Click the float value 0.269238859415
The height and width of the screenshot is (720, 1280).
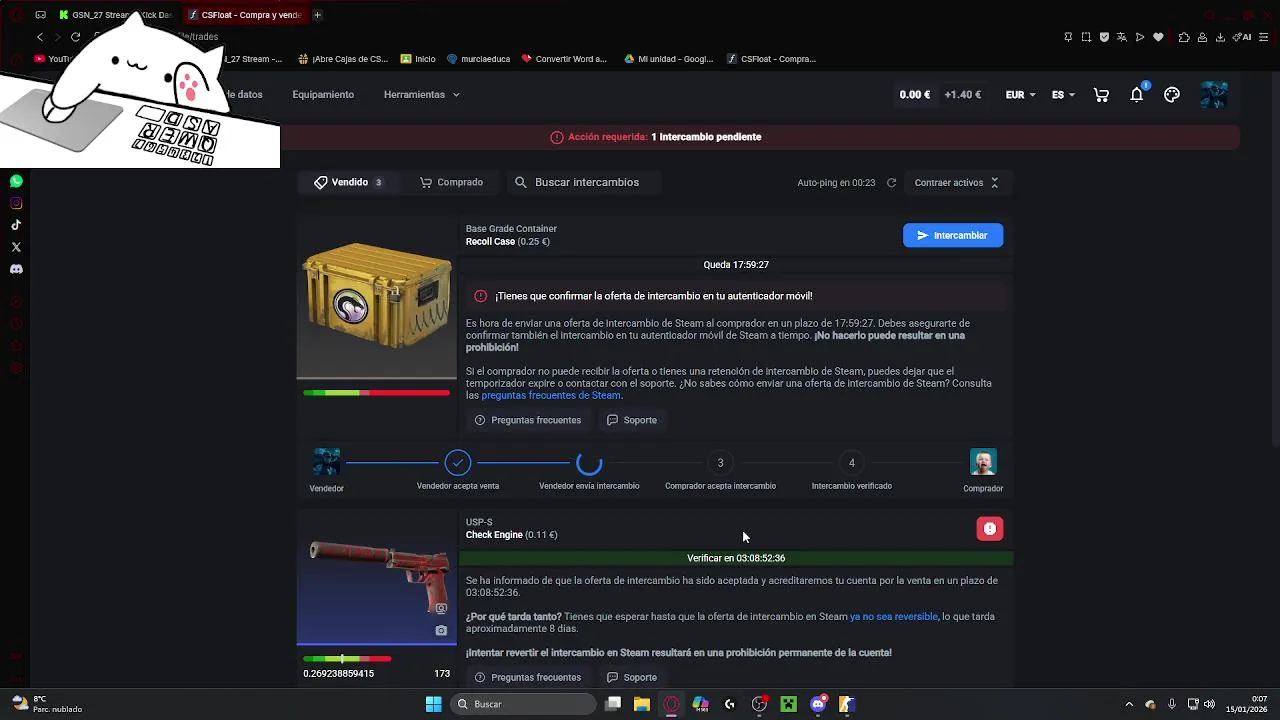coord(339,674)
